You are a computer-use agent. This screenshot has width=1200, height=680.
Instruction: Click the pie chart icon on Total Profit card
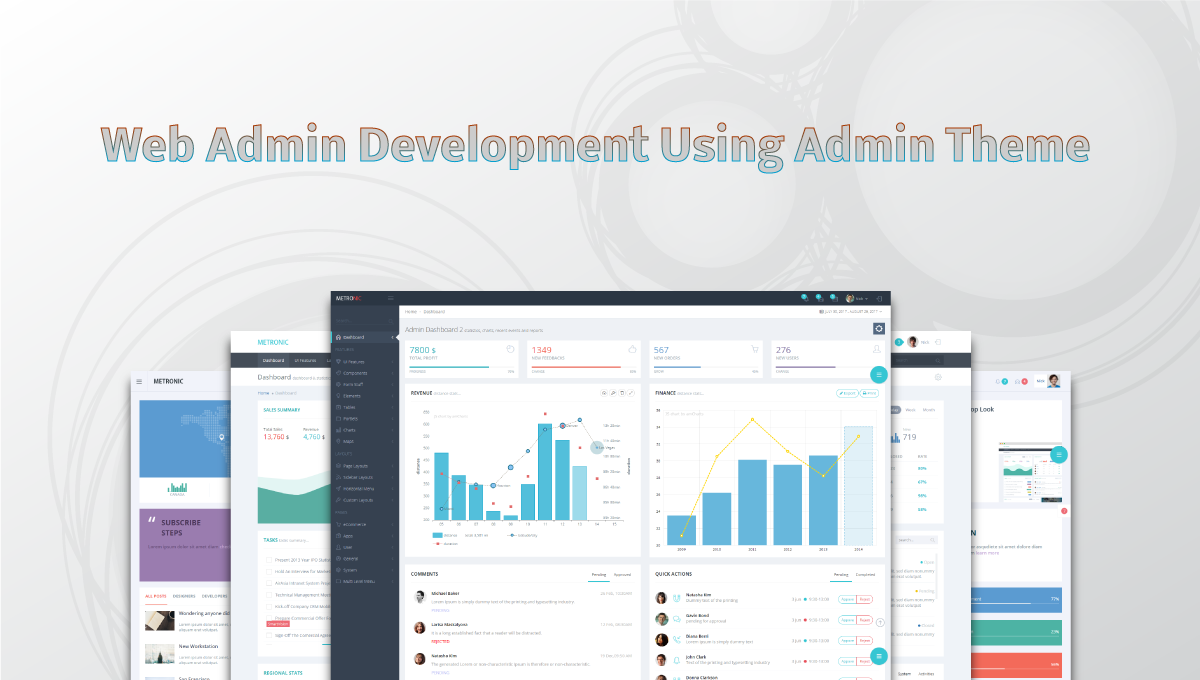(510, 349)
